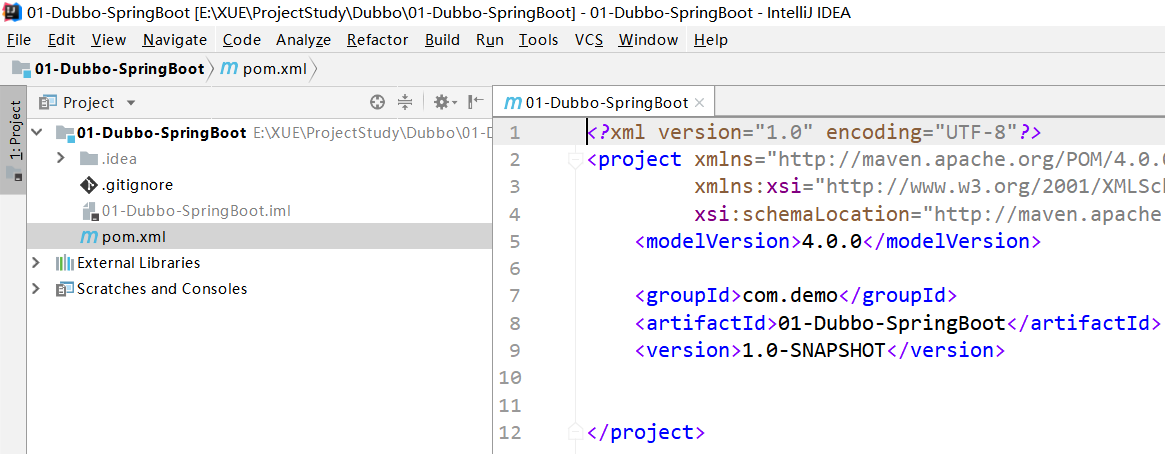The width and height of the screenshot is (1165, 454).
Task: Select Scratches and Consoles in the tree
Action: (162, 289)
